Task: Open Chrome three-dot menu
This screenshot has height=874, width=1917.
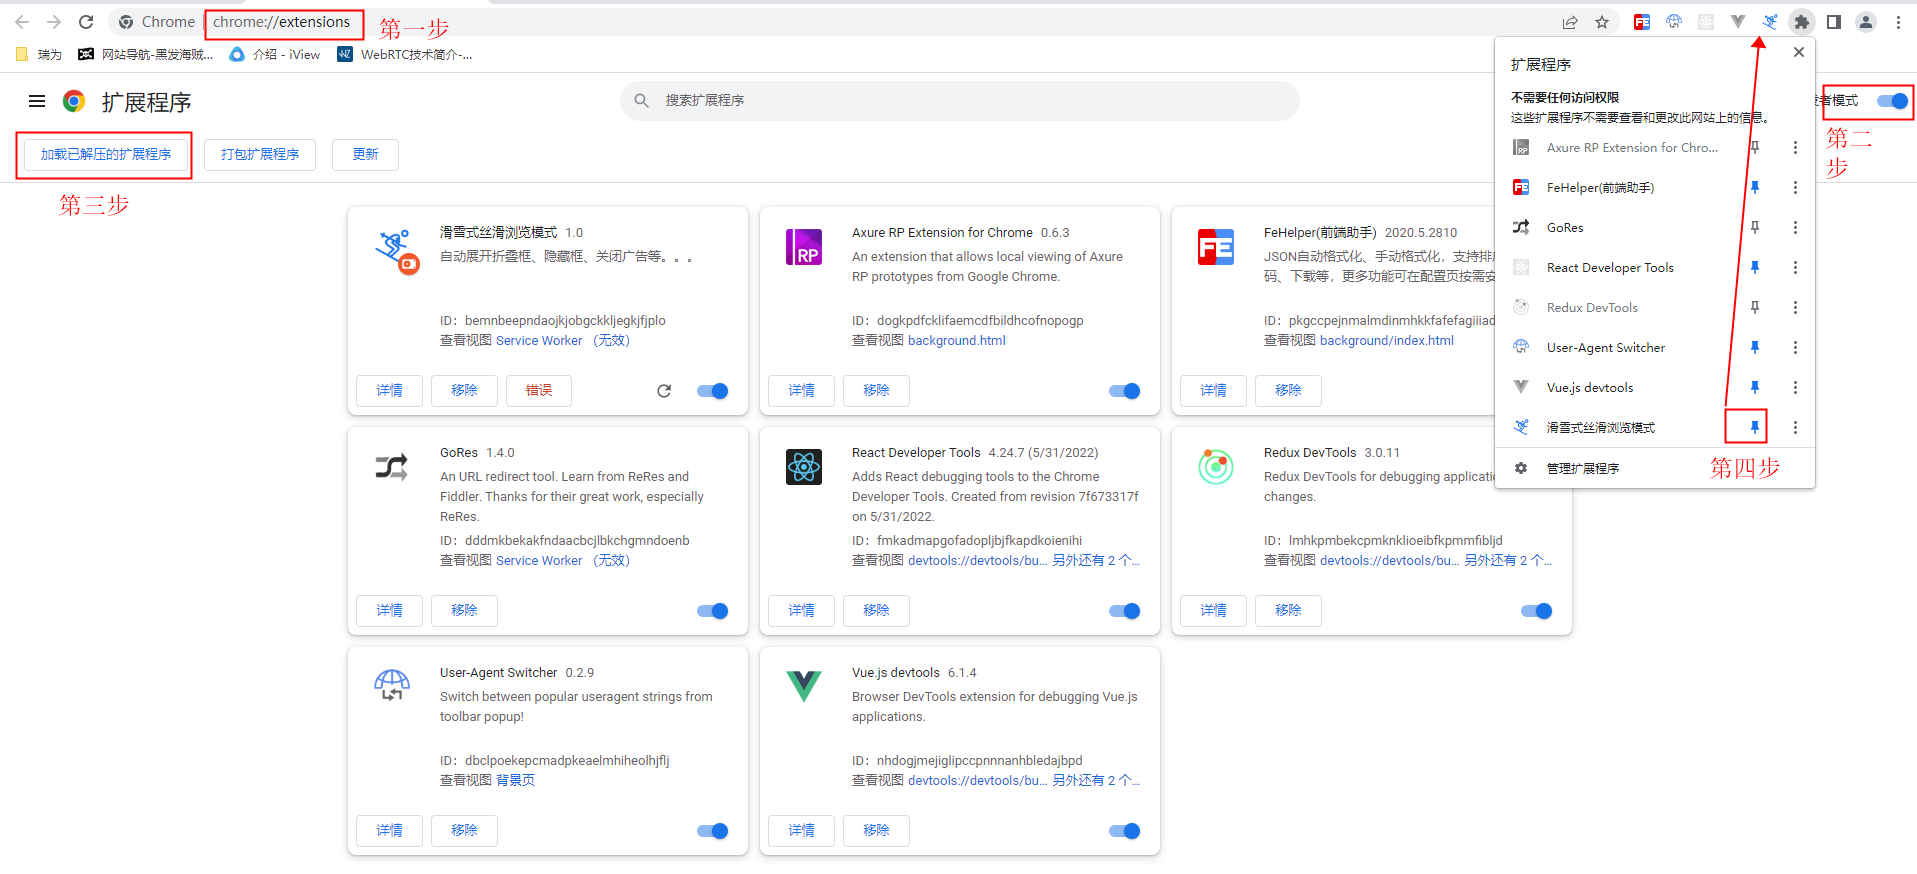Action: (1898, 22)
